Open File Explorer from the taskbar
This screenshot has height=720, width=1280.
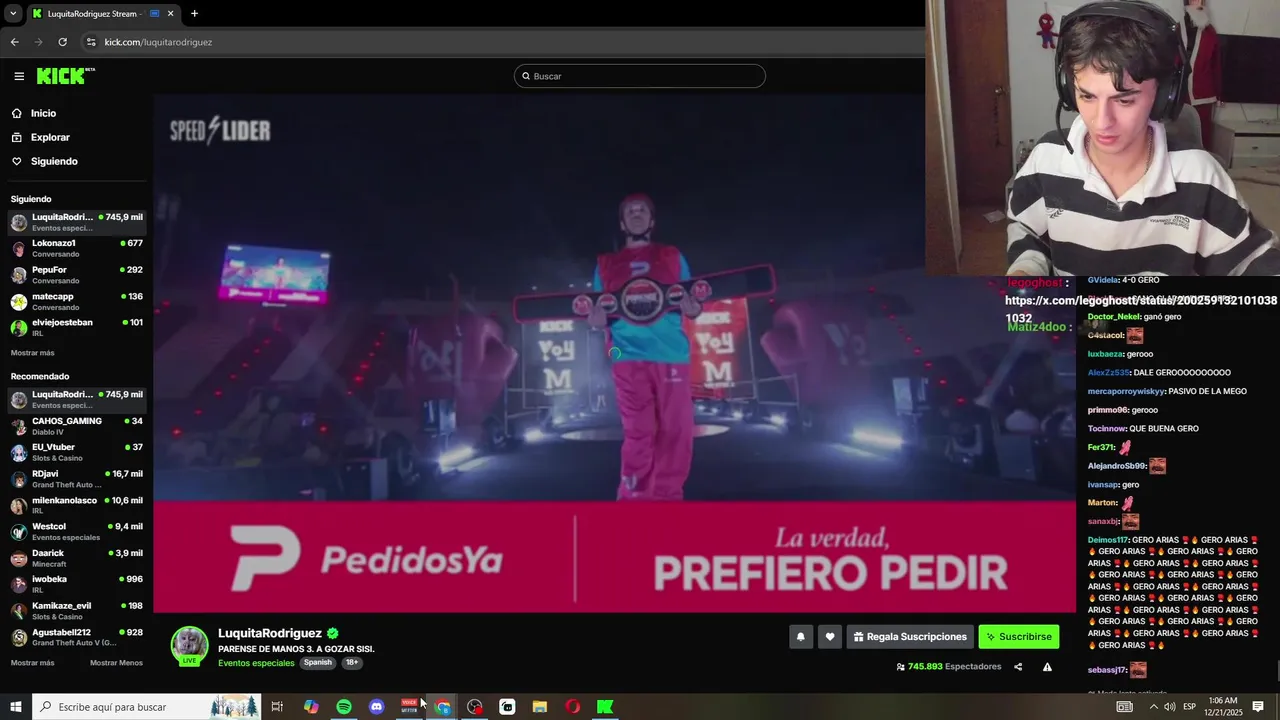(540, 707)
